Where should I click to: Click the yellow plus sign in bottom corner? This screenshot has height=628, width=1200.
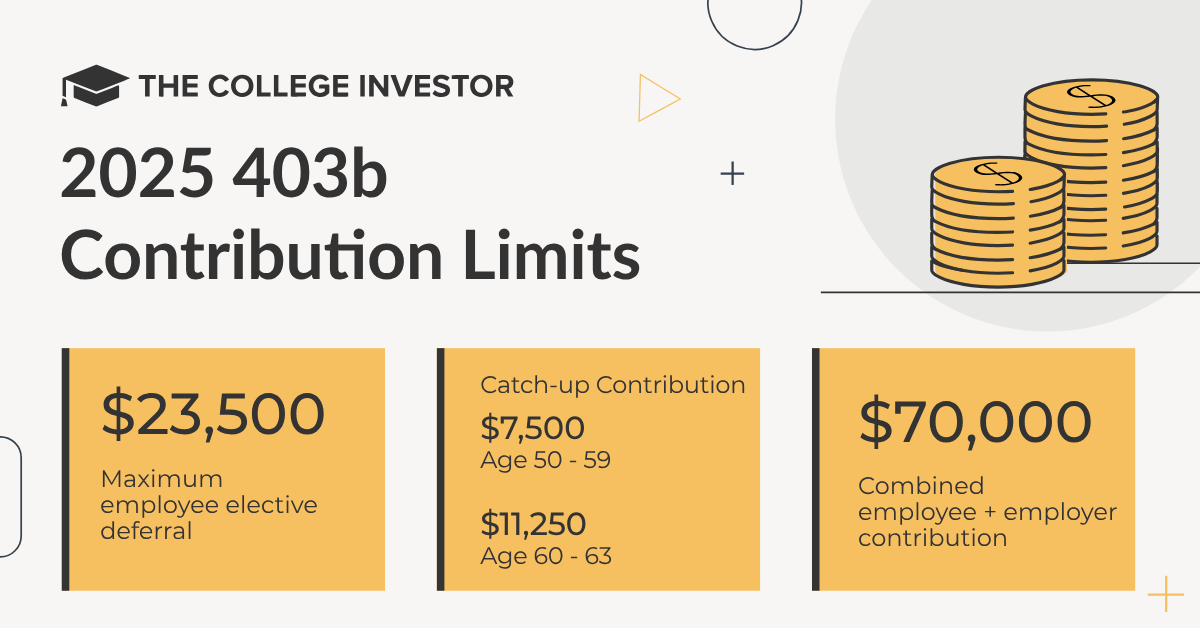[x=1165, y=593]
